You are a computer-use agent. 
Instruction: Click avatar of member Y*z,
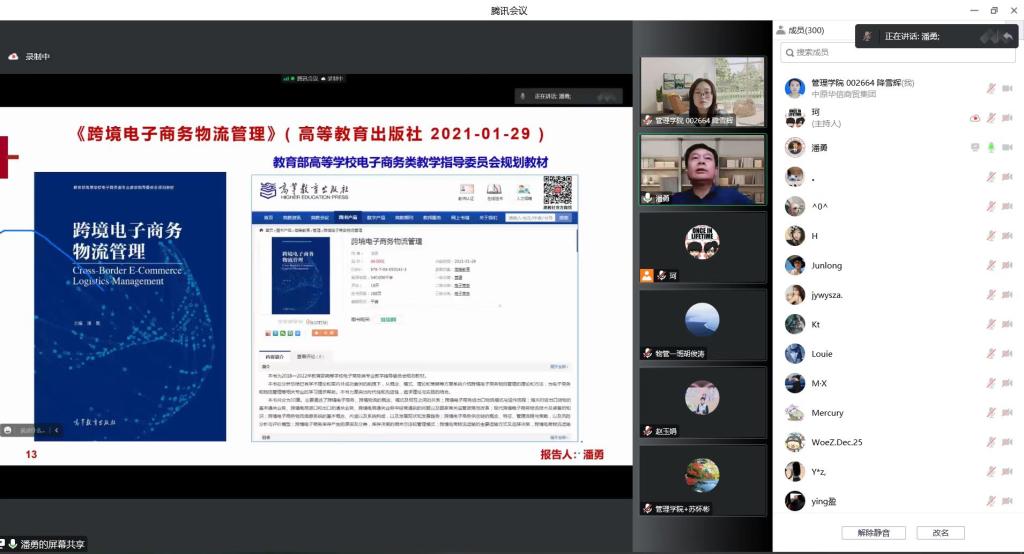click(795, 472)
